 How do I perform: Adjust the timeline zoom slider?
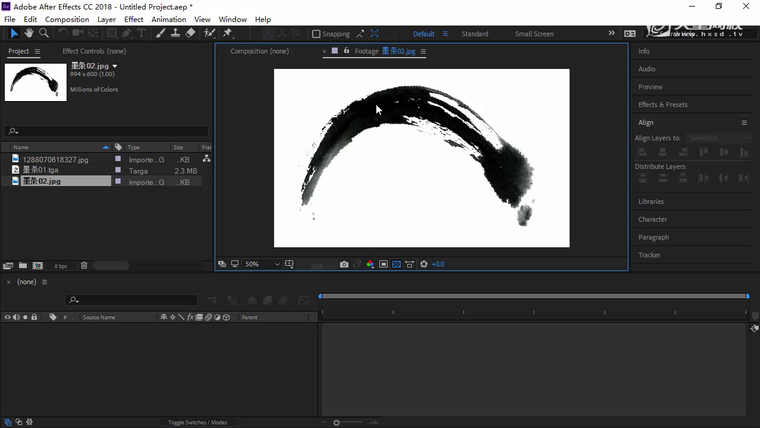tap(337, 422)
